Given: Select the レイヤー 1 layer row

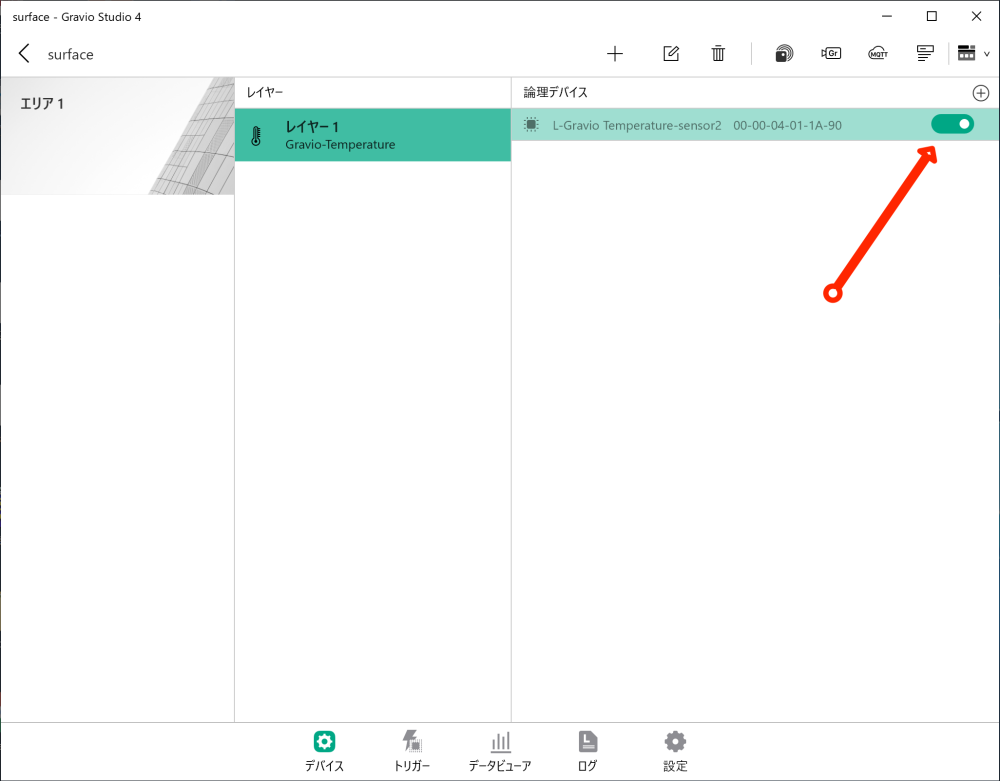Looking at the screenshot, I should (x=372, y=135).
